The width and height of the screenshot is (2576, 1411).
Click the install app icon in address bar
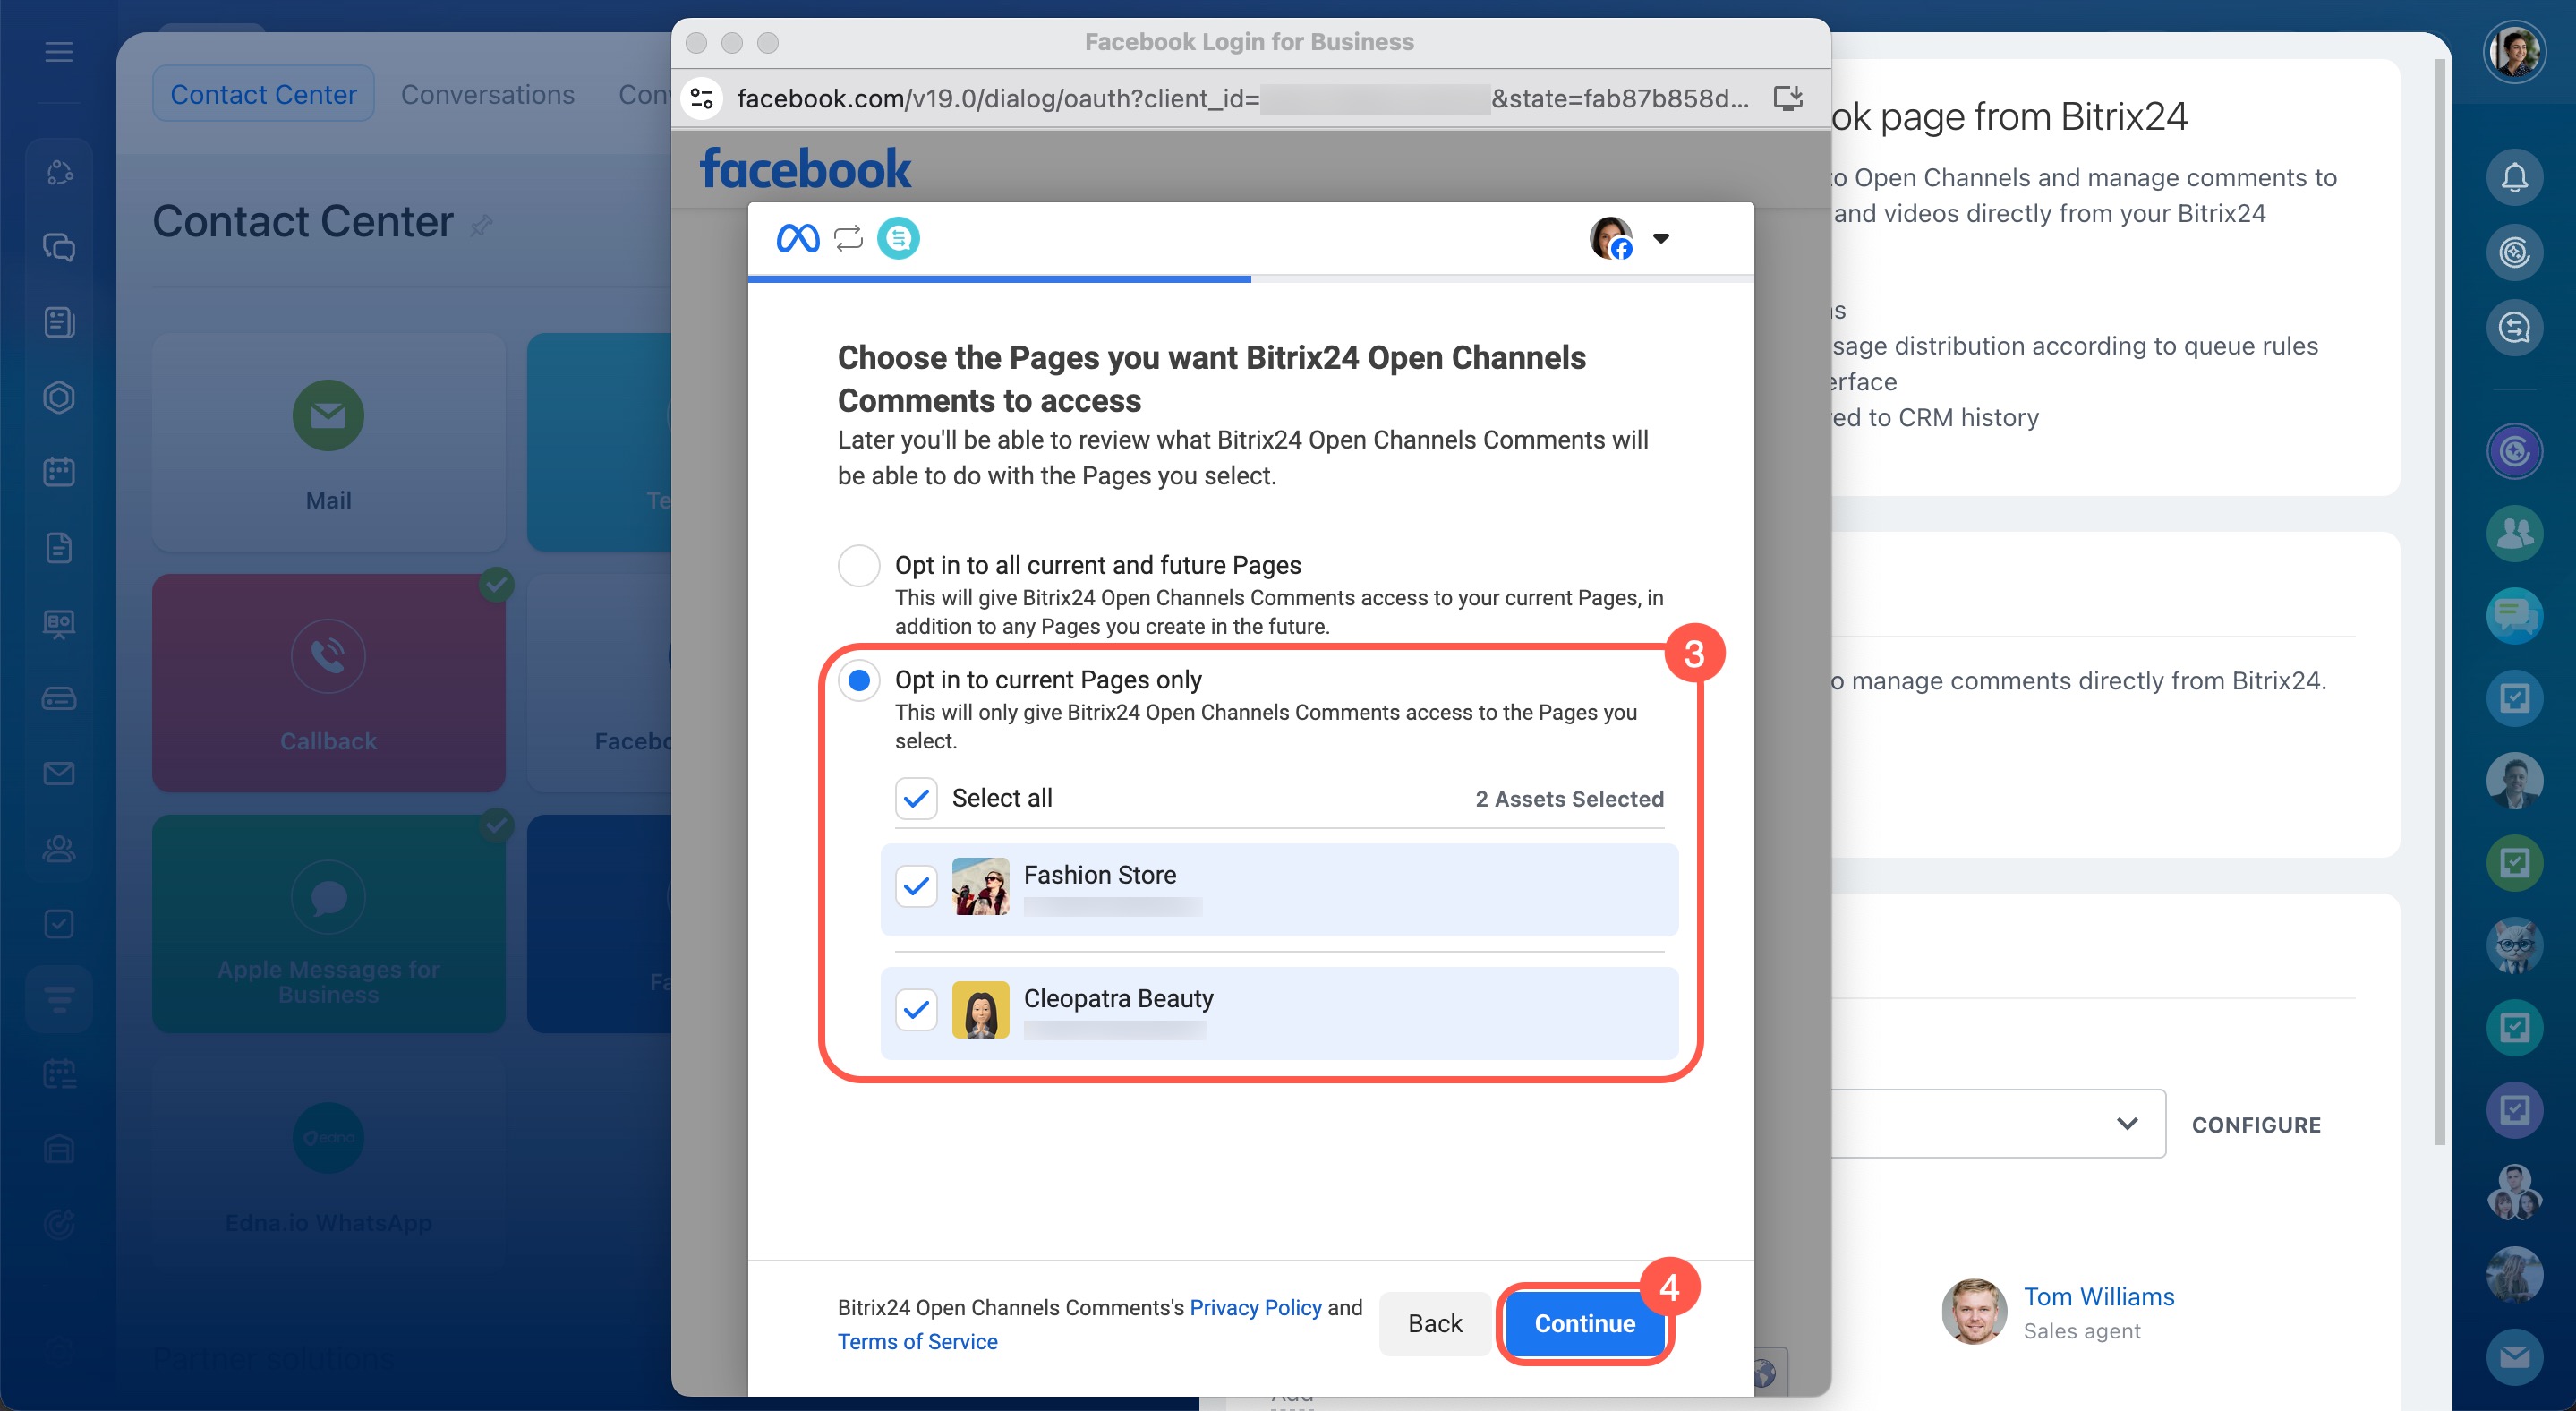tap(1787, 98)
